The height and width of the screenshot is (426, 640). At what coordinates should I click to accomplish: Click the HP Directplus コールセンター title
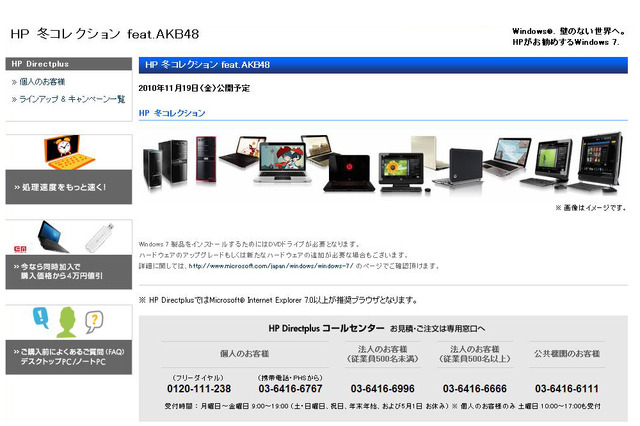[x=326, y=328]
